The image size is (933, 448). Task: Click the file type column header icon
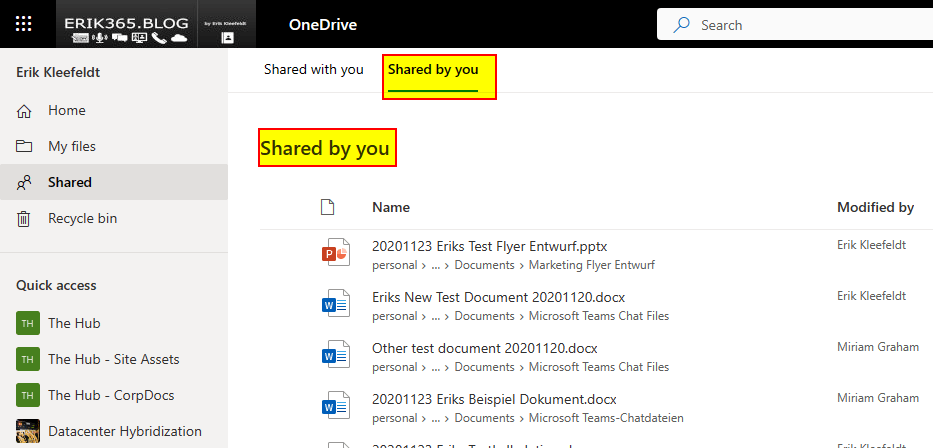[326, 207]
